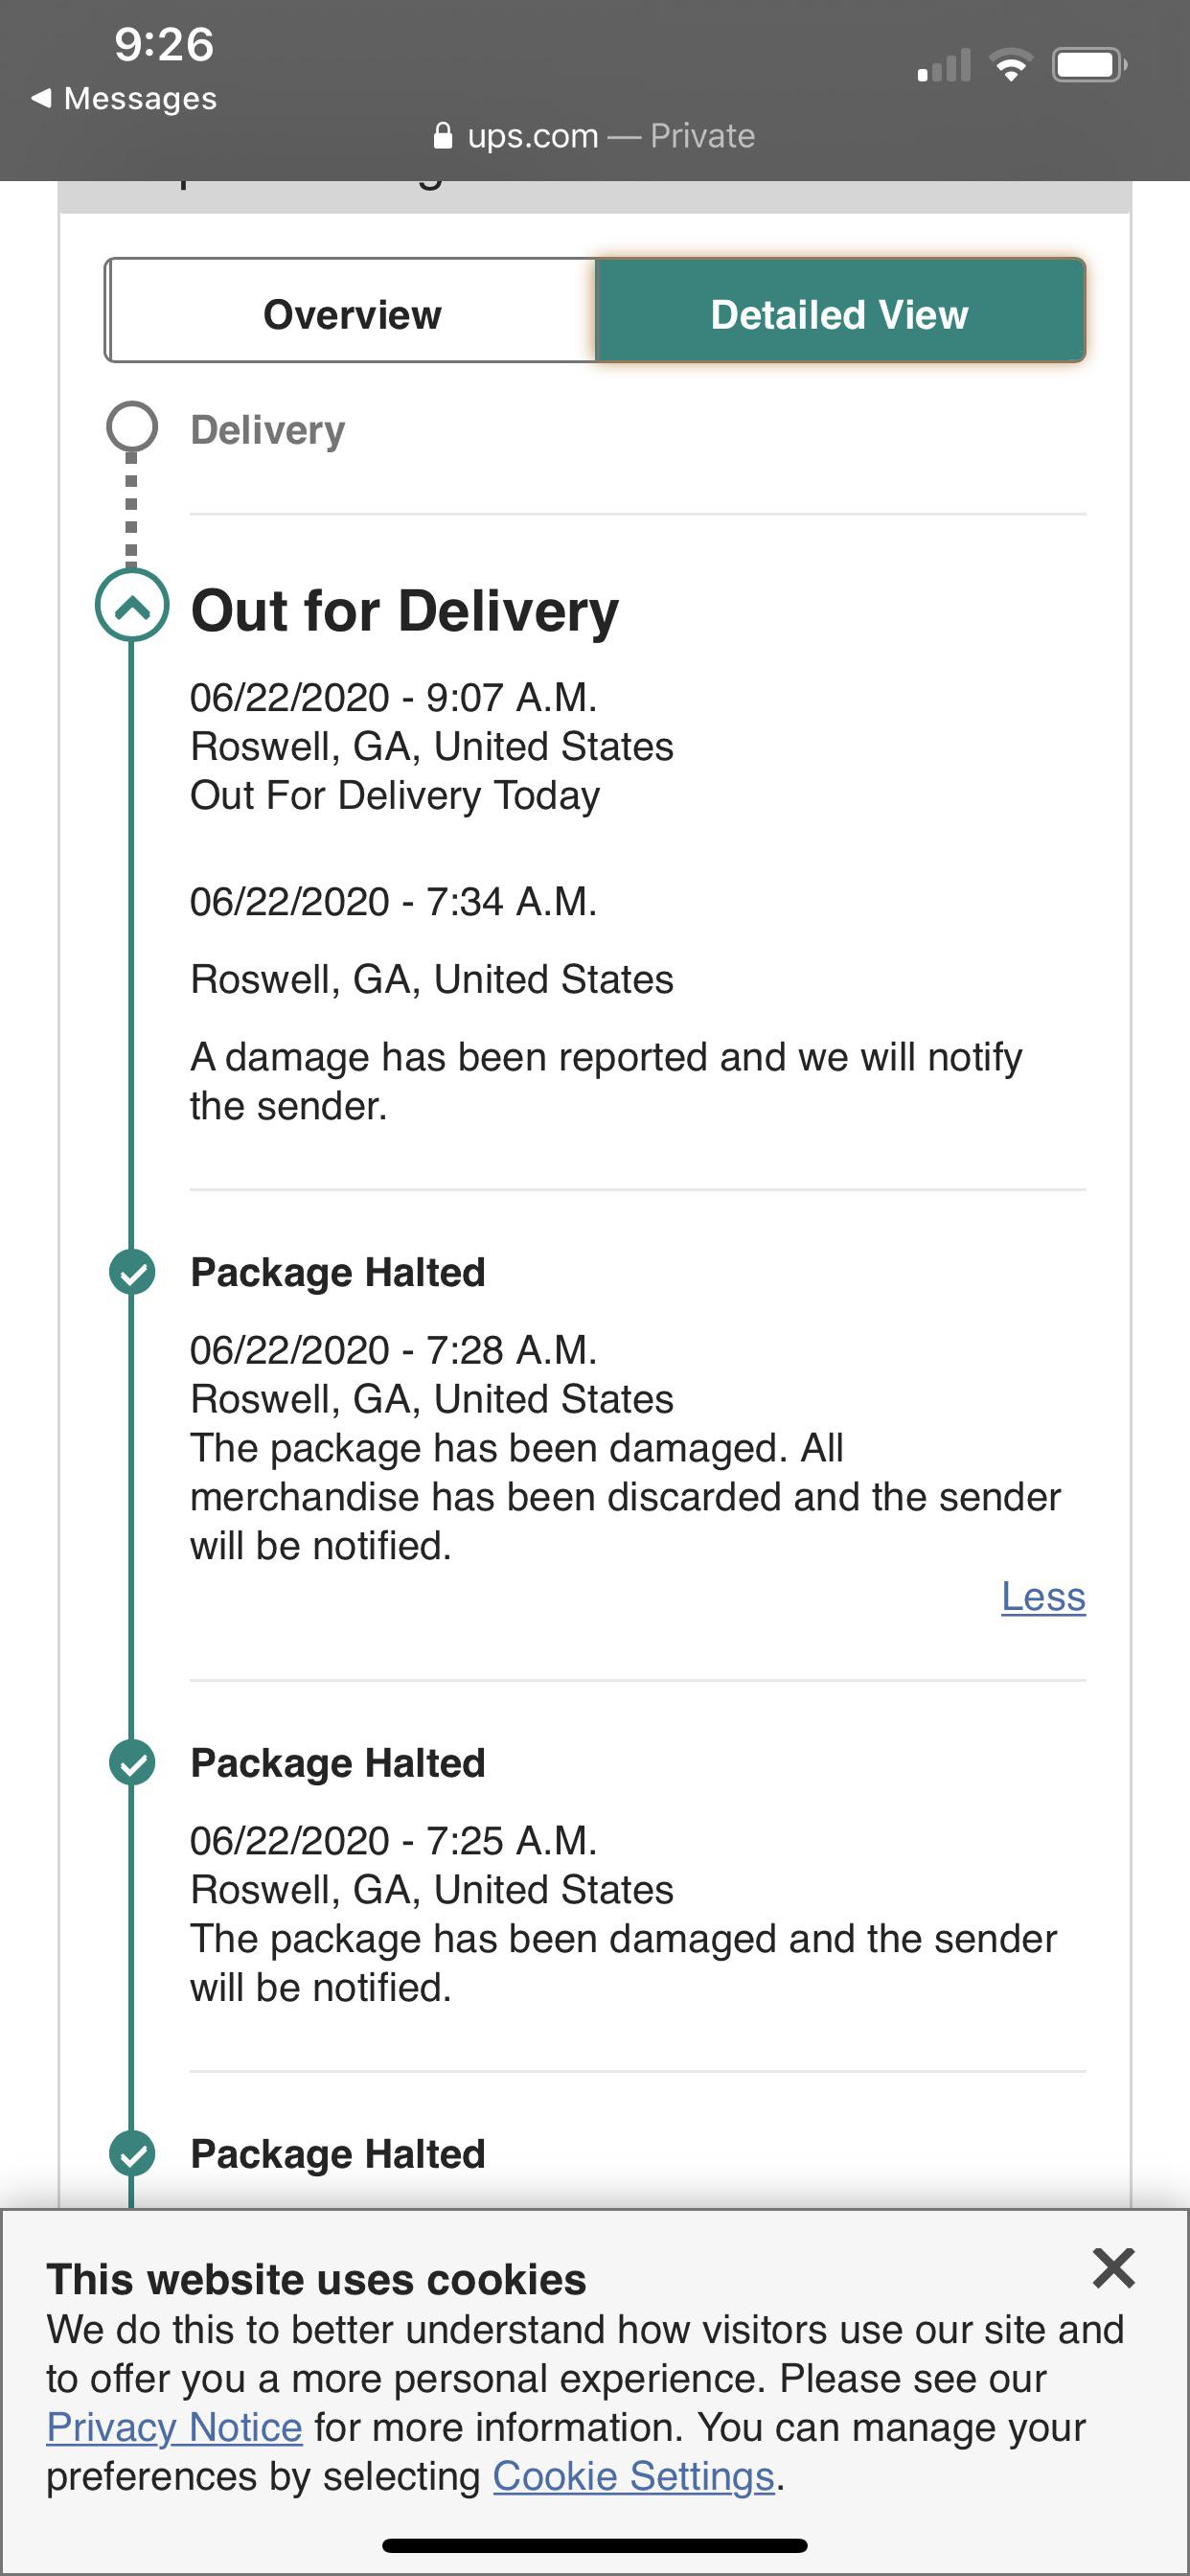Tap the home indicator bar
1190x2576 pixels.
[595, 2545]
